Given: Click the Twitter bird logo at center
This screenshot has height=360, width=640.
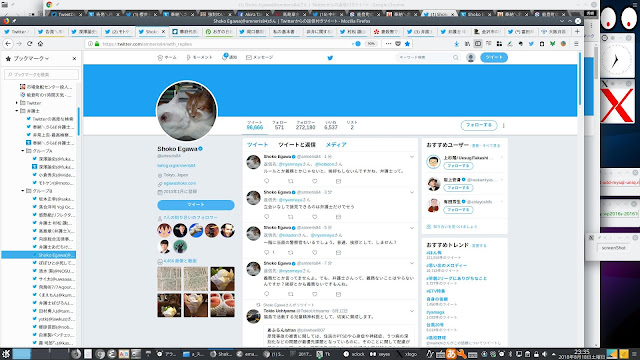Looking at the screenshot, I should [330, 58].
